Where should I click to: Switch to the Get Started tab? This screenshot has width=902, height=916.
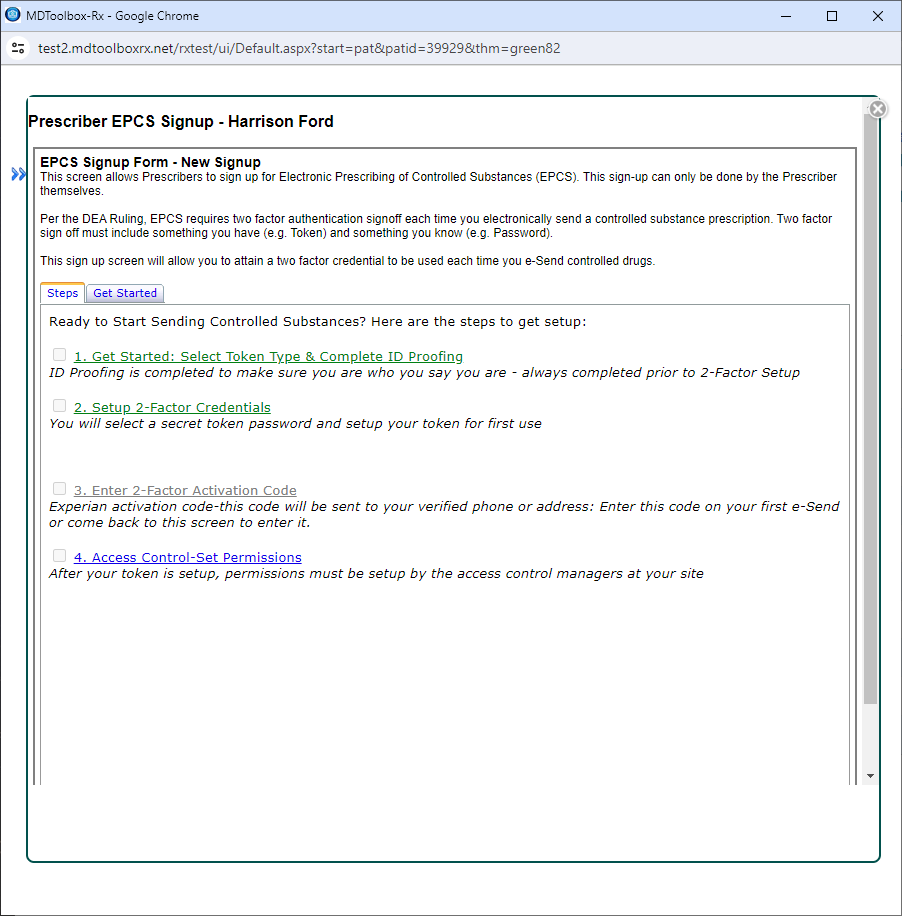[x=125, y=293]
